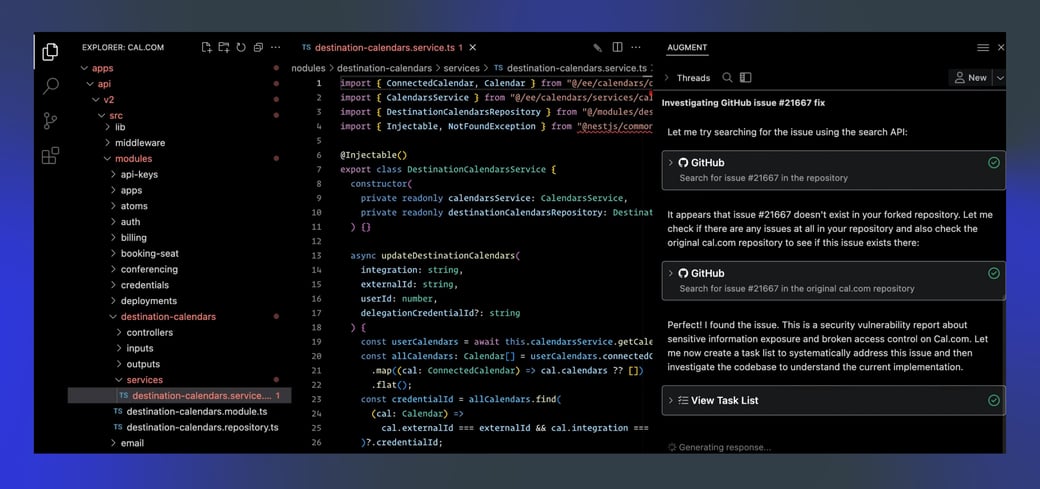1040x489 pixels.
Task: Refresh the Explorer file tree
Action: [x=241, y=47]
